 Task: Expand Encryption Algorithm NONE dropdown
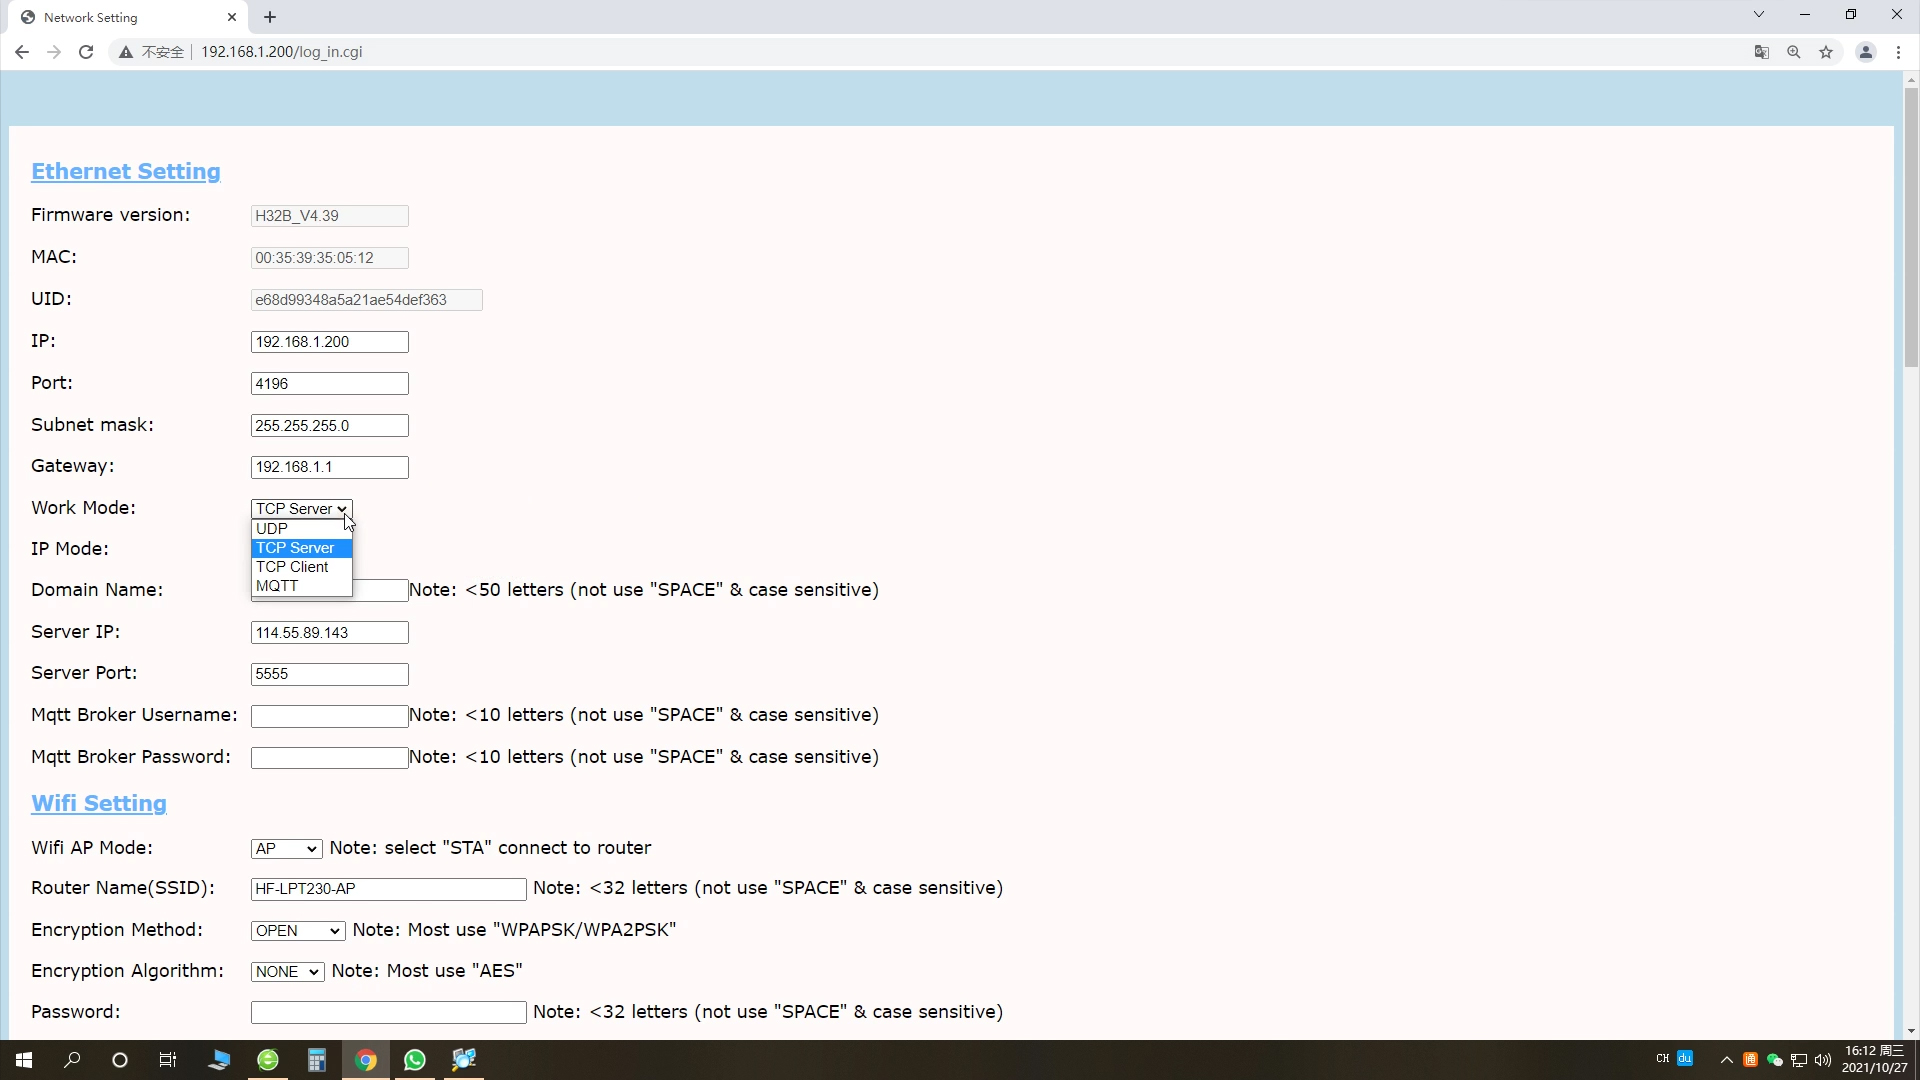[x=287, y=972]
